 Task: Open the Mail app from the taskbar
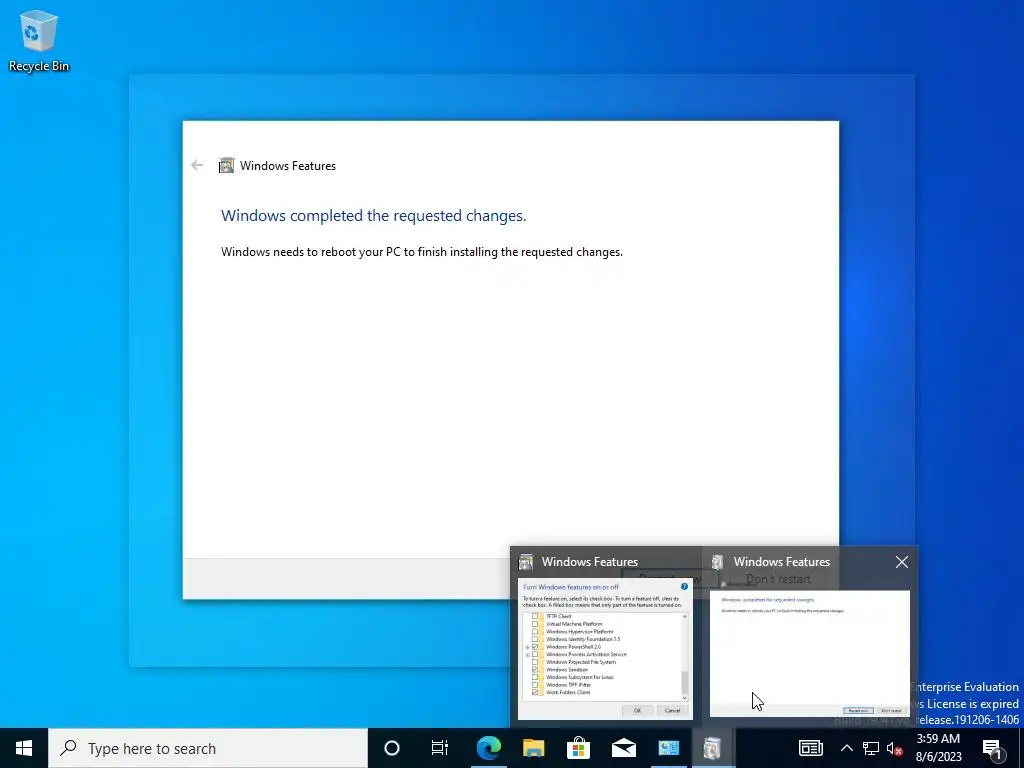tap(624, 748)
